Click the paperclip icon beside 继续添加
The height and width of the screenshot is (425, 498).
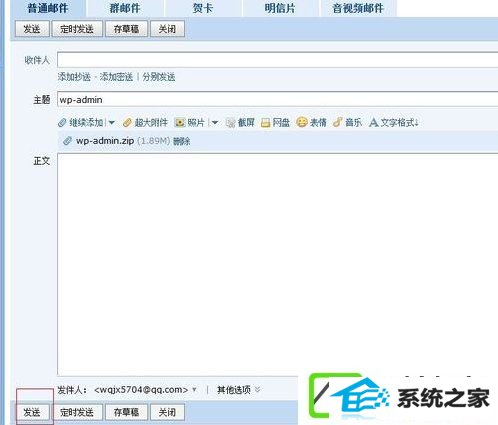point(62,123)
